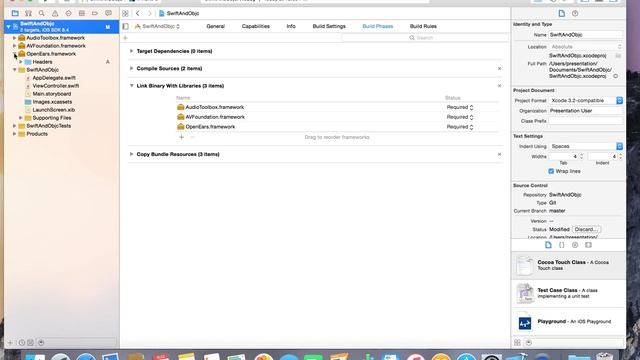This screenshot has width=640, height=360.
Task: Click the add file plus at navigator bottom
Action: [10, 342]
